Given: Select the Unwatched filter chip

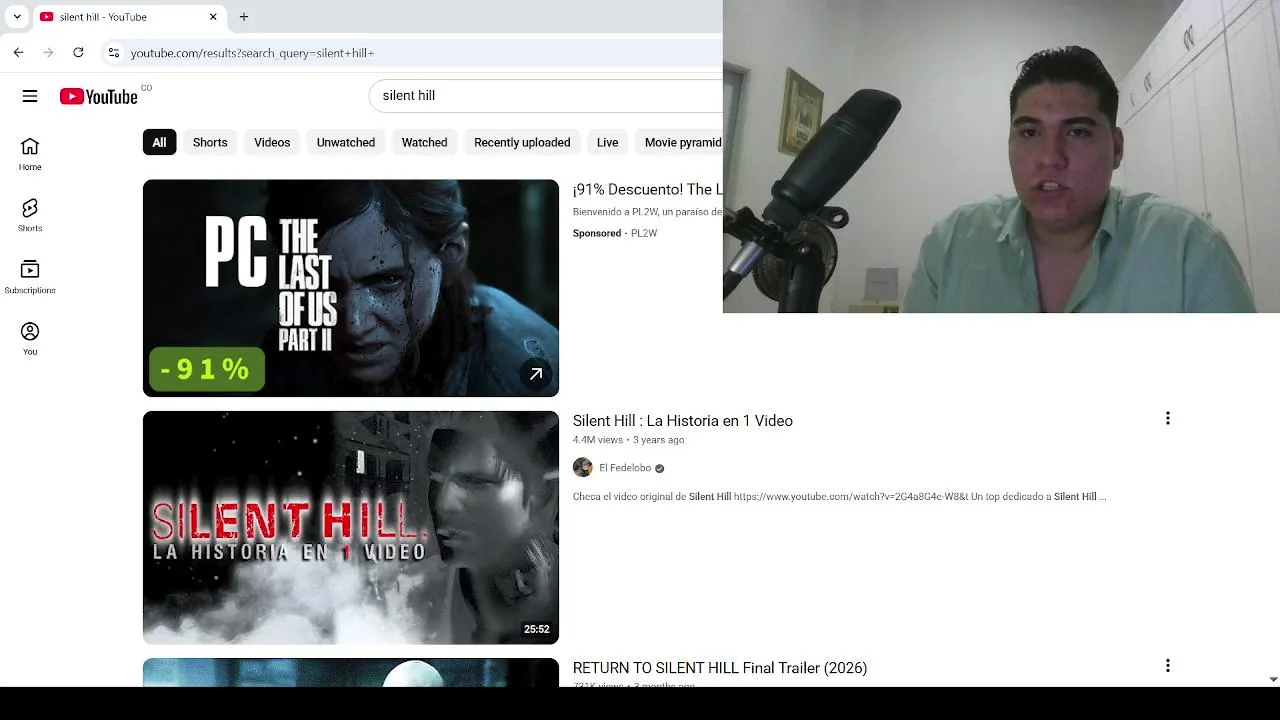Looking at the screenshot, I should point(346,142).
